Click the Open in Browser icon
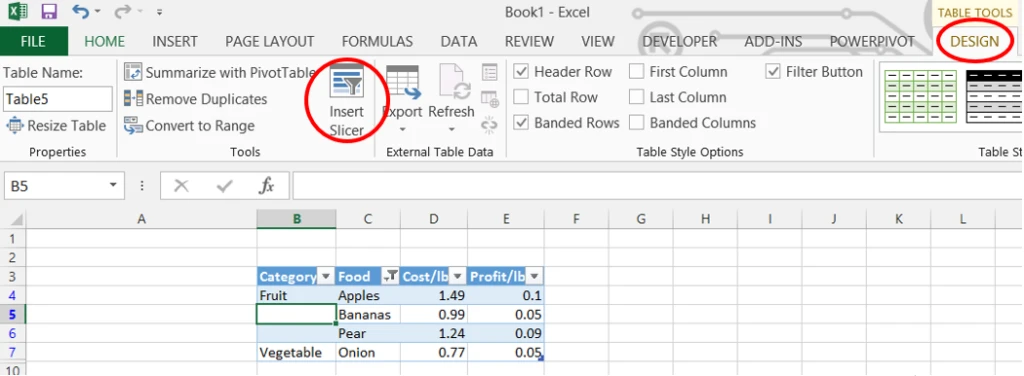Viewport: 1024px width, 376px height. tap(490, 99)
